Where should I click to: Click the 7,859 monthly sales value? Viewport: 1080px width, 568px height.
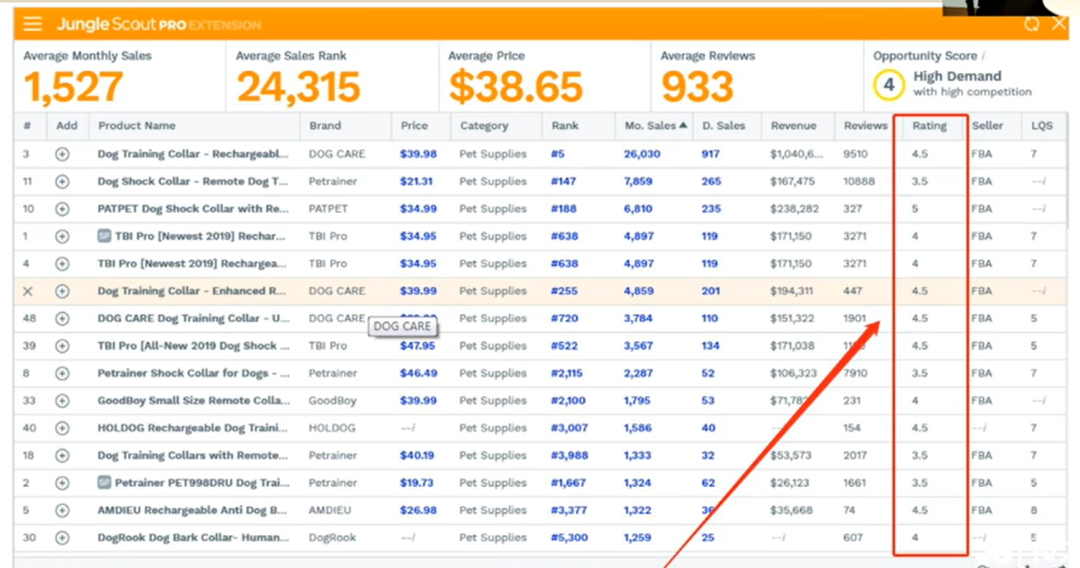click(x=638, y=181)
